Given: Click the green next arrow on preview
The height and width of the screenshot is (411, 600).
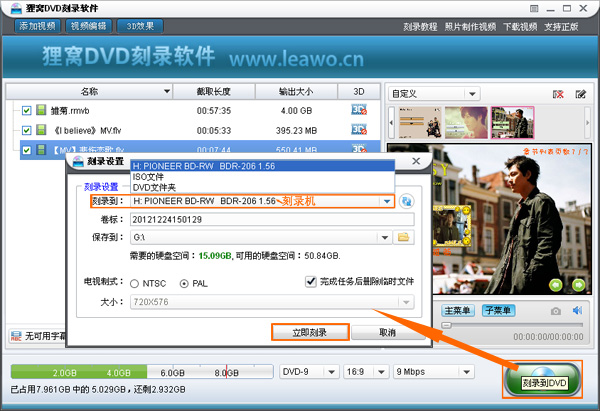Looking at the screenshot, I should pos(579,285).
